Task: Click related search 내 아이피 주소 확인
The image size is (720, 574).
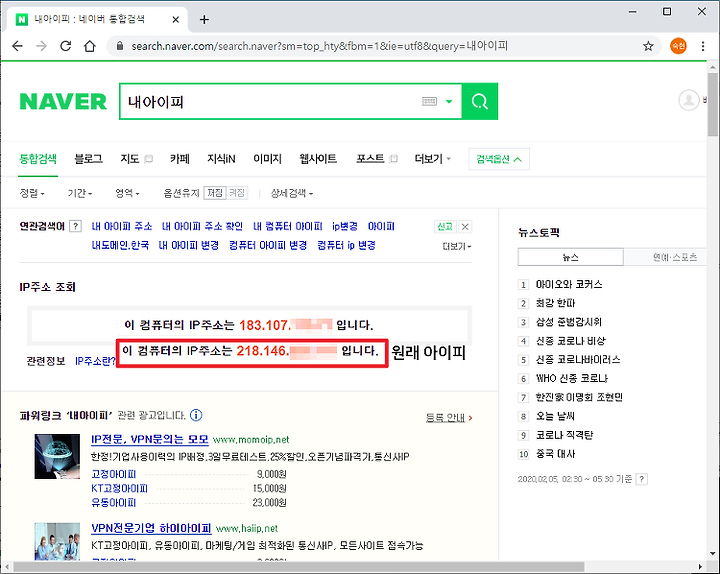Action: pyautogui.click(x=202, y=226)
